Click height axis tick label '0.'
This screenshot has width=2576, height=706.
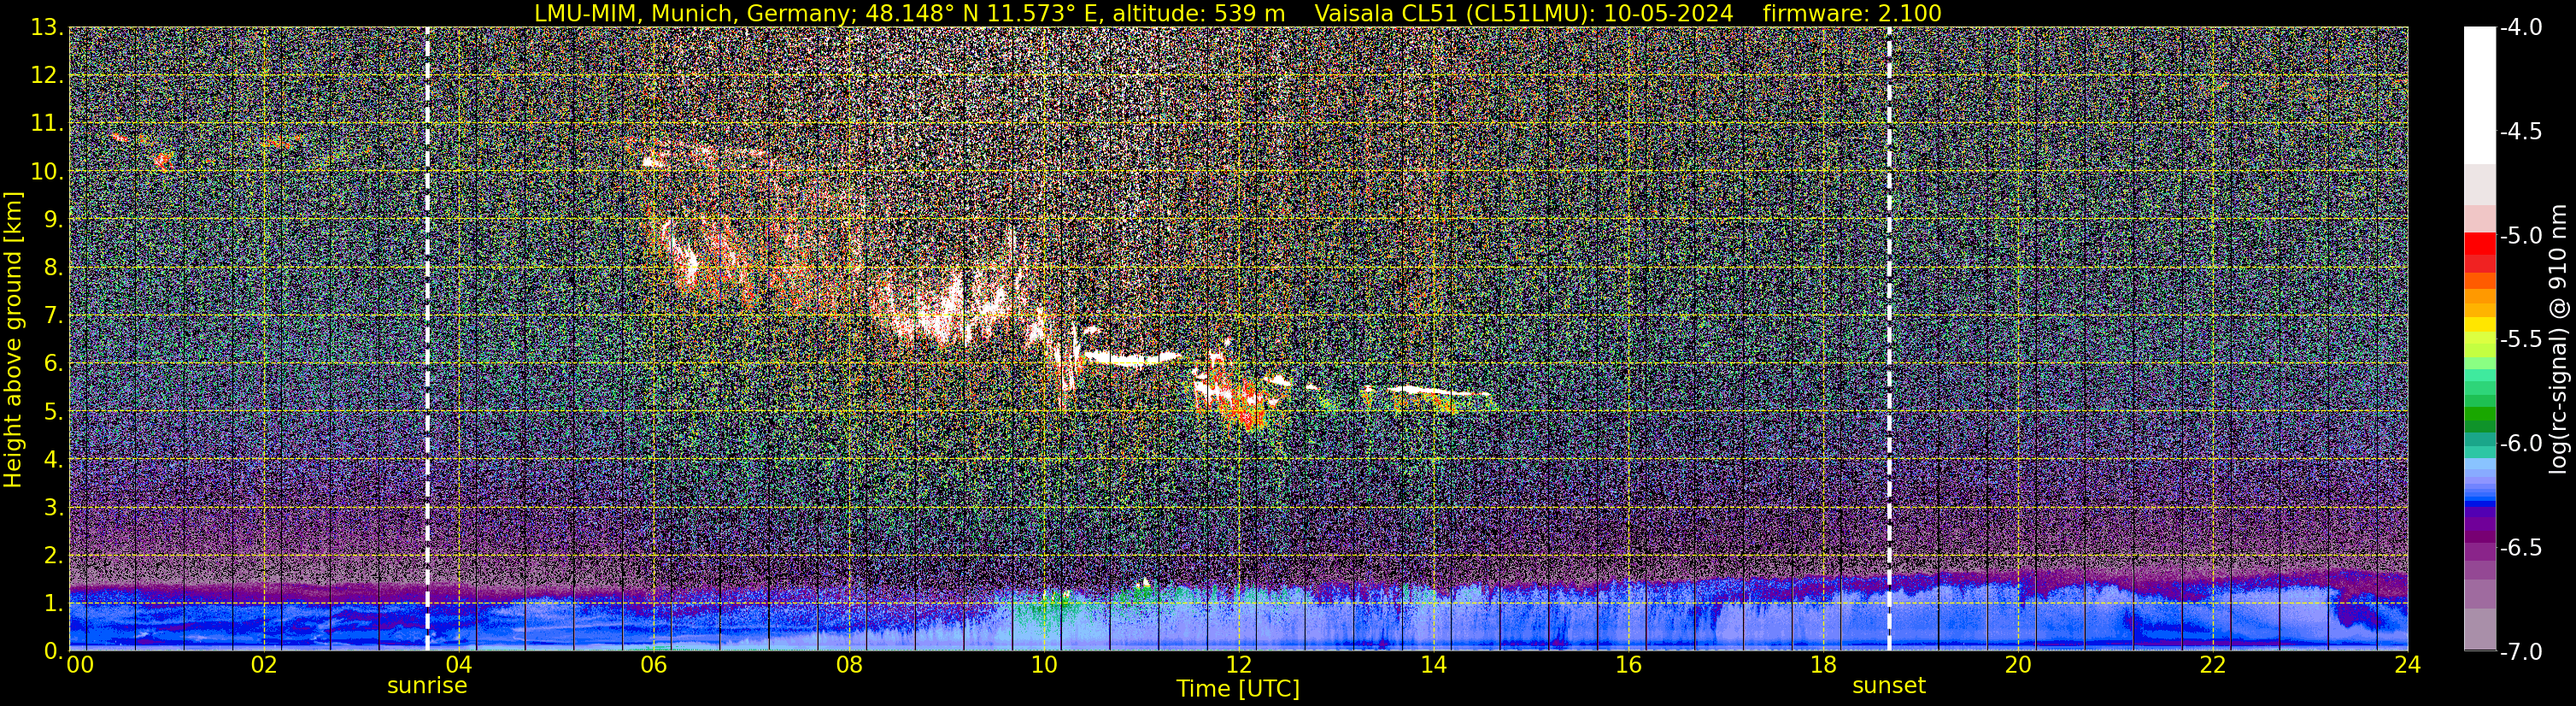[x=53, y=651]
